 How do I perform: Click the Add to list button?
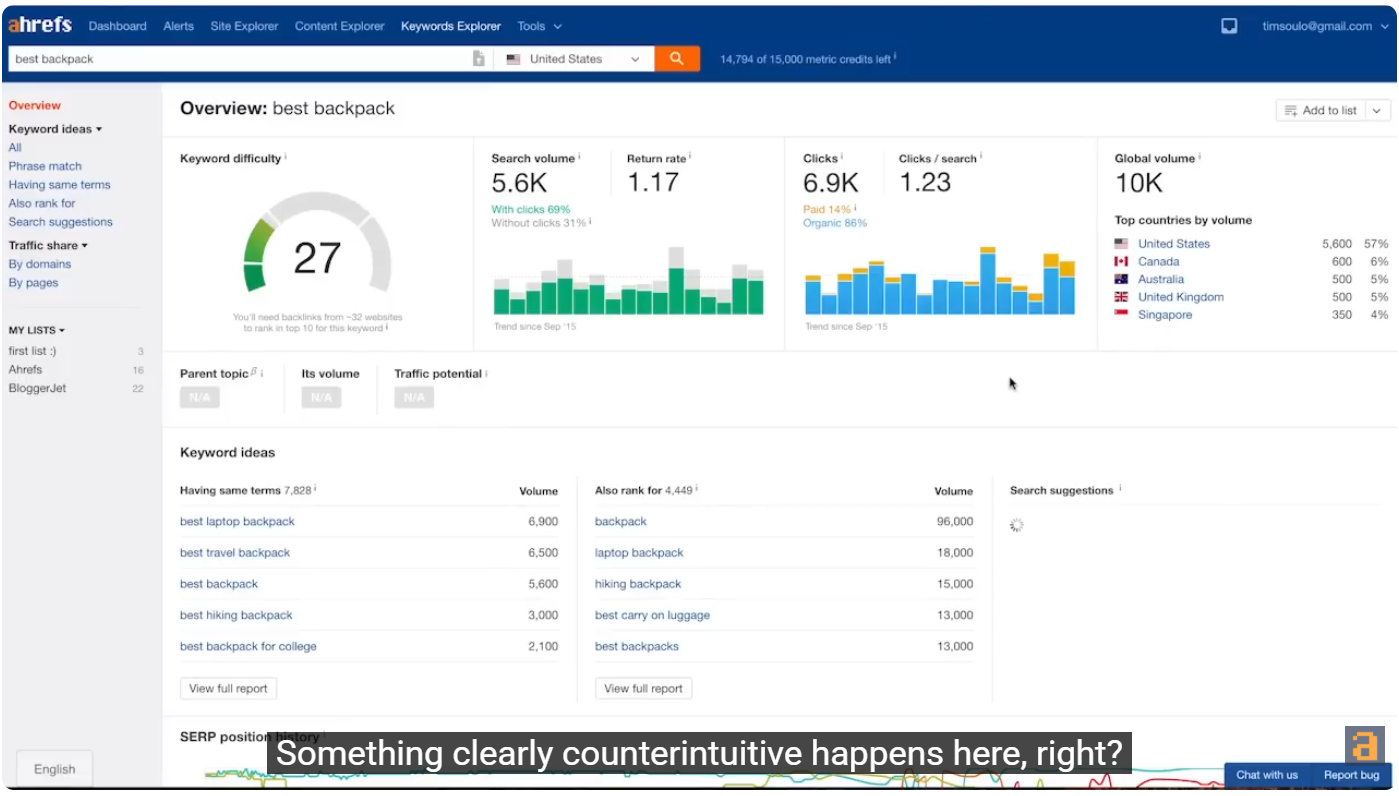[1321, 111]
